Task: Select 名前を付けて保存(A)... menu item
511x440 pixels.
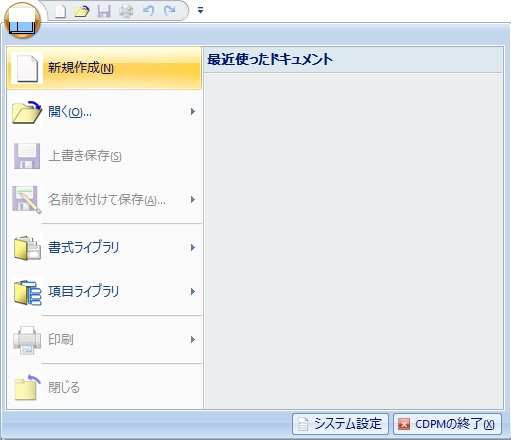Action: 104,200
